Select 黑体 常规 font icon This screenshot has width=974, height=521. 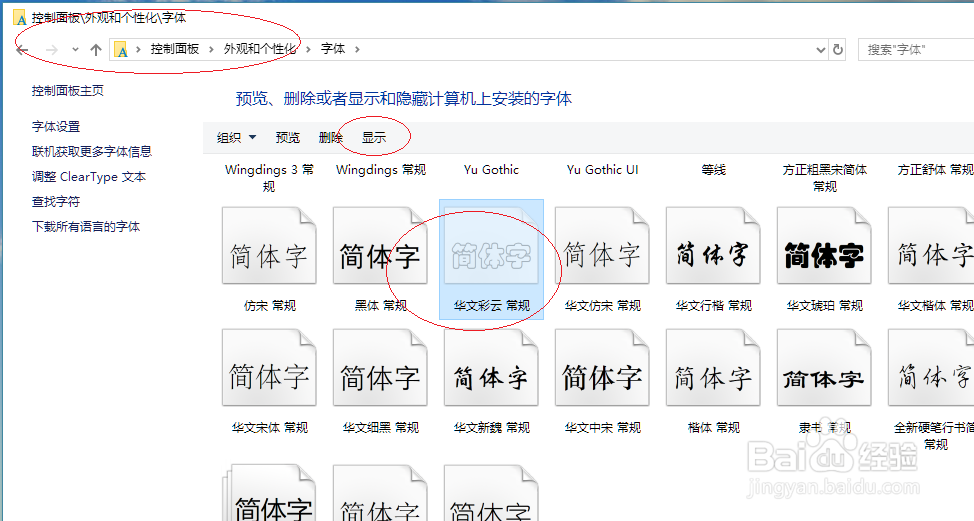pyautogui.click(x=380, y=246)
